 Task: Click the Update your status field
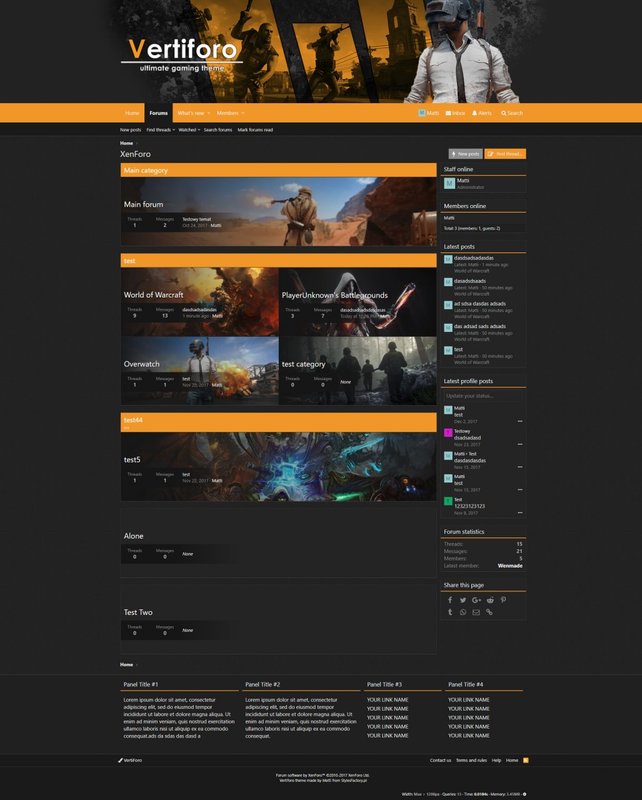pos(483,396)
